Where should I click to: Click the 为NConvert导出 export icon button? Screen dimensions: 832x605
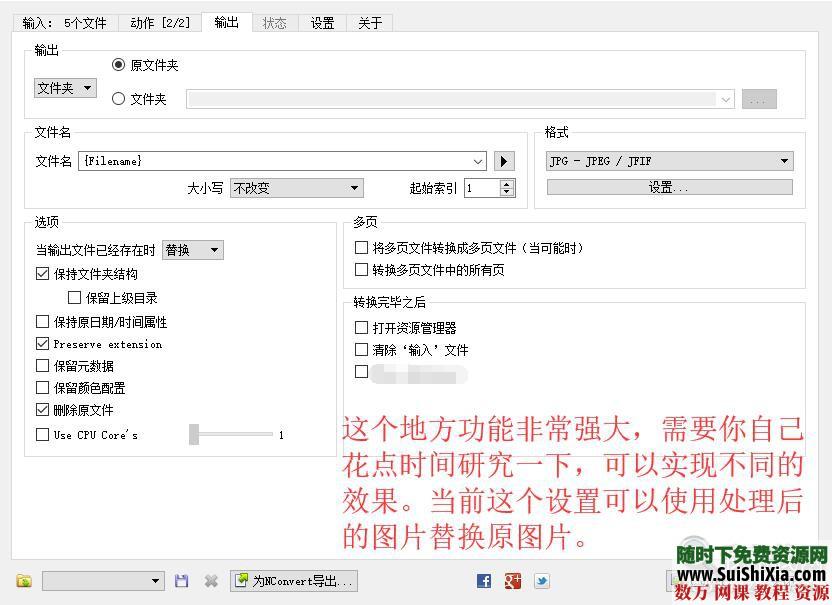point(294,581)
